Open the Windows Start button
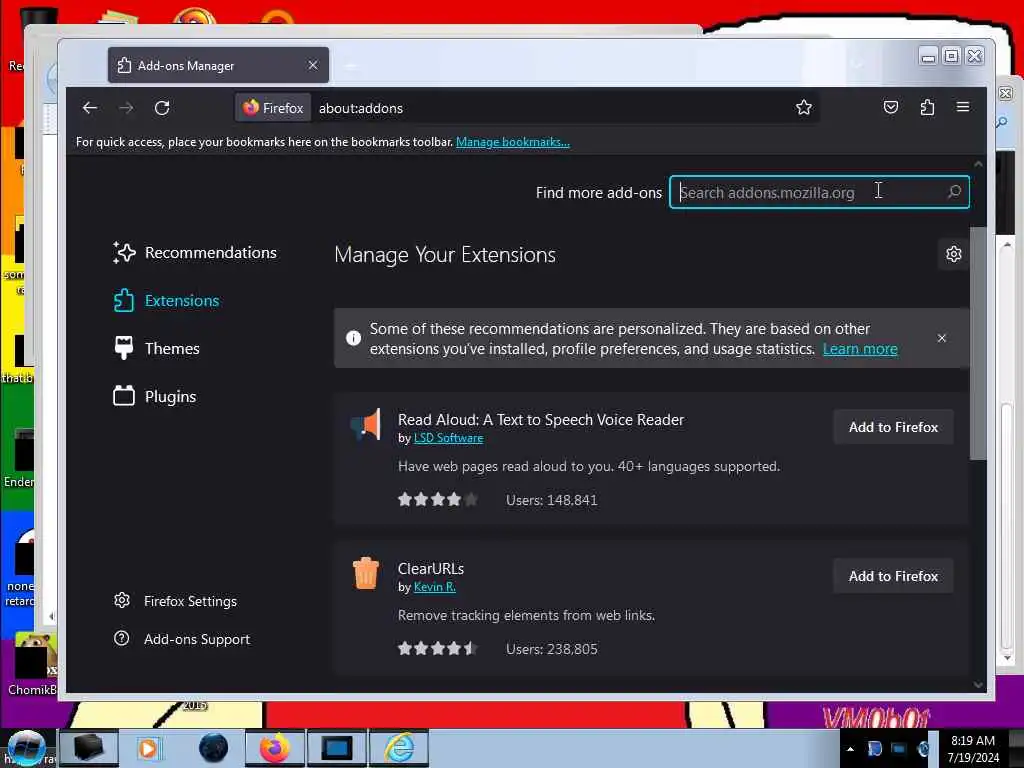1024x768 pixels. coord(26,748)
